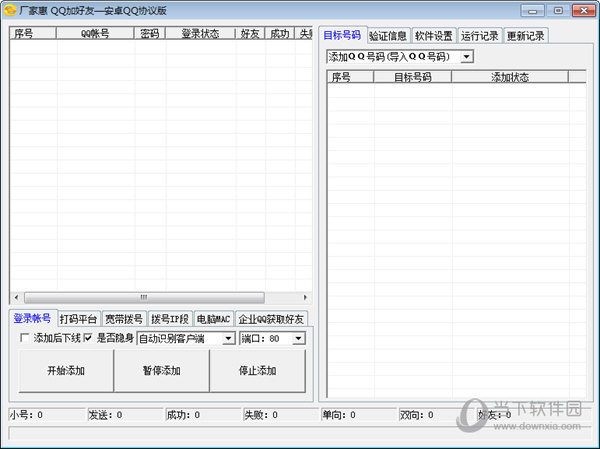The height and width of the screenshot is (449, 600).
Task: Click the account list horizontal scrollbar thumb
Action: point(144,297)
